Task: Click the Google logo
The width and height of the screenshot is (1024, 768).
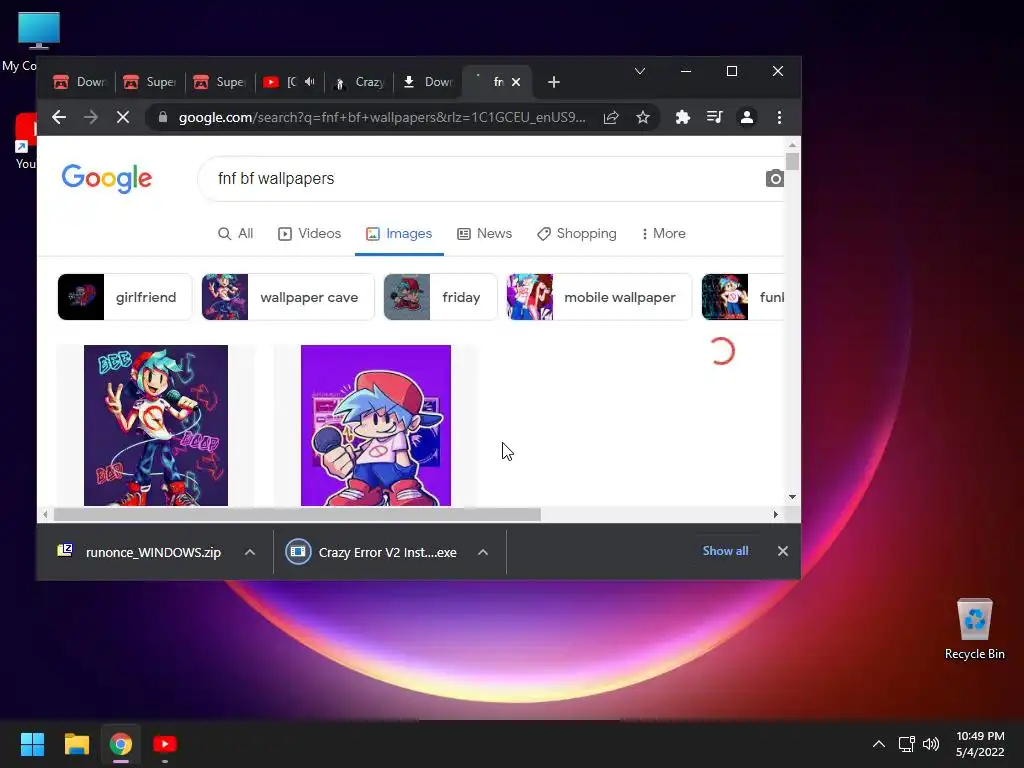Action: [107, 178]
